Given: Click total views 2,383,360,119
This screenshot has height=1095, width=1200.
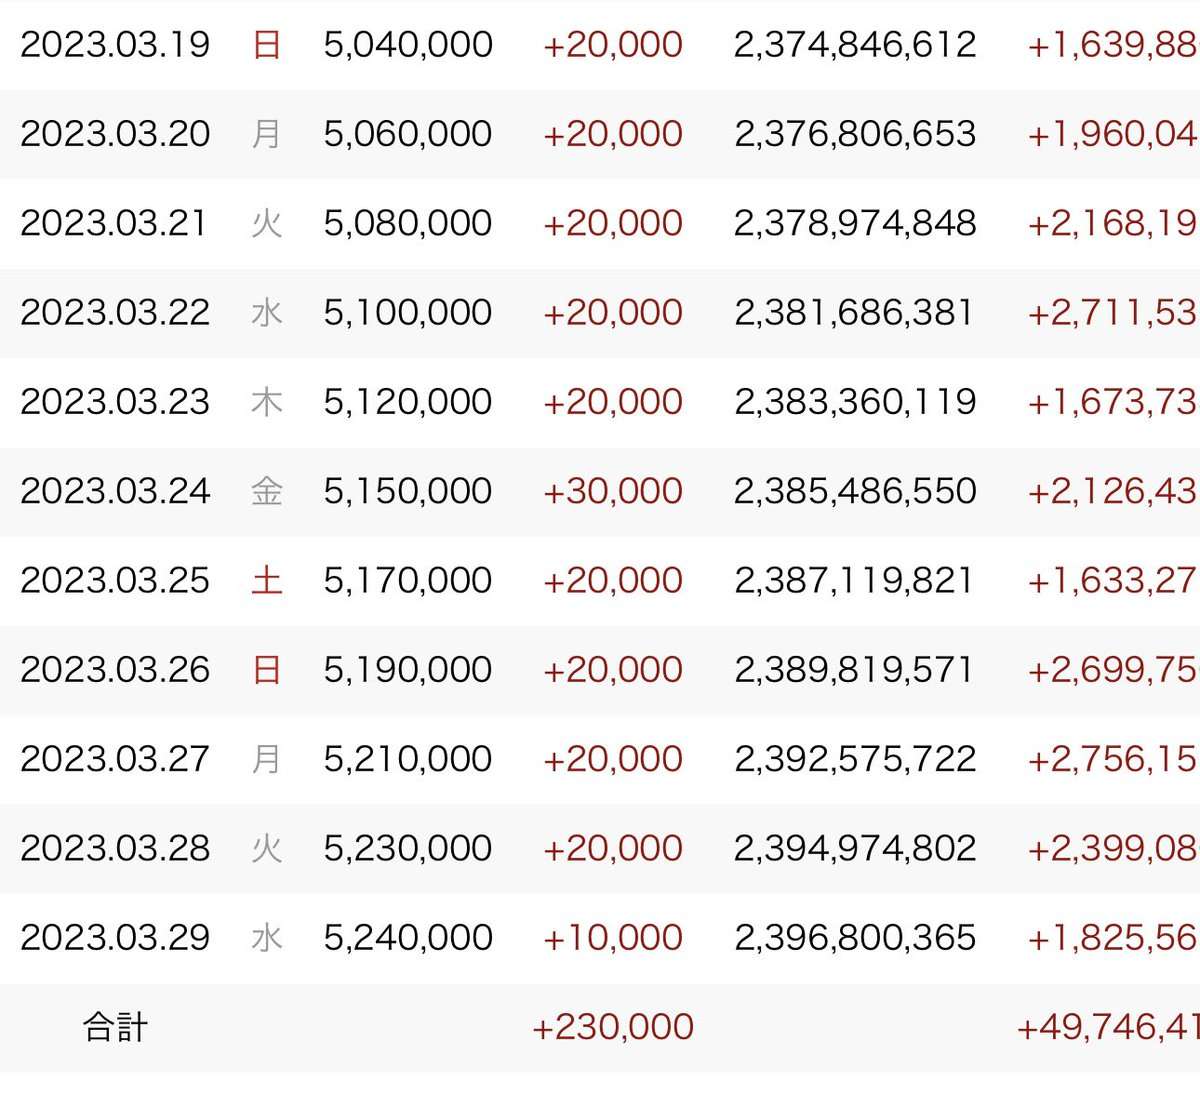Looking at the screenshot, I should (x=855, y=402).
